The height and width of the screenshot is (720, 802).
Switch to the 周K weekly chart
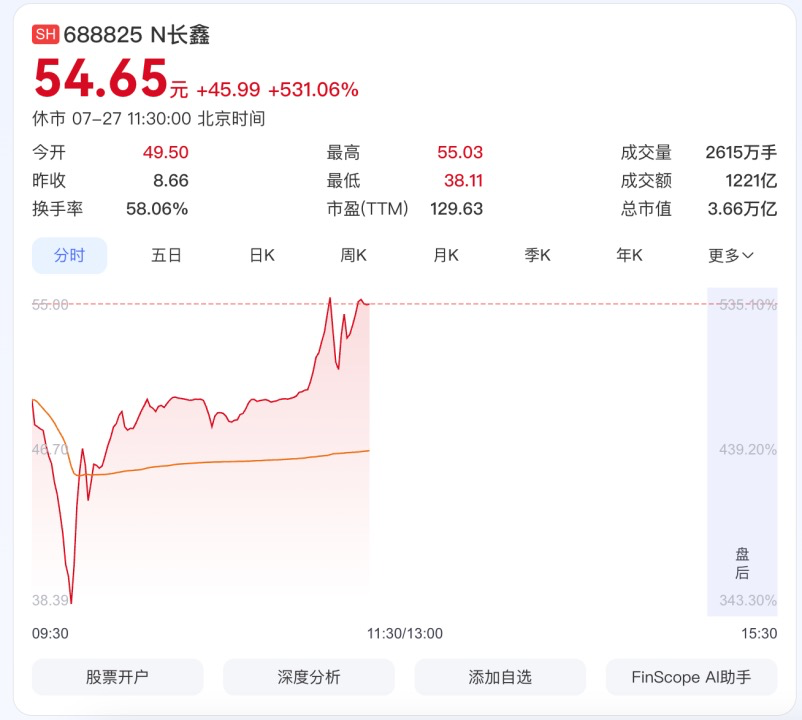point(353,255)
